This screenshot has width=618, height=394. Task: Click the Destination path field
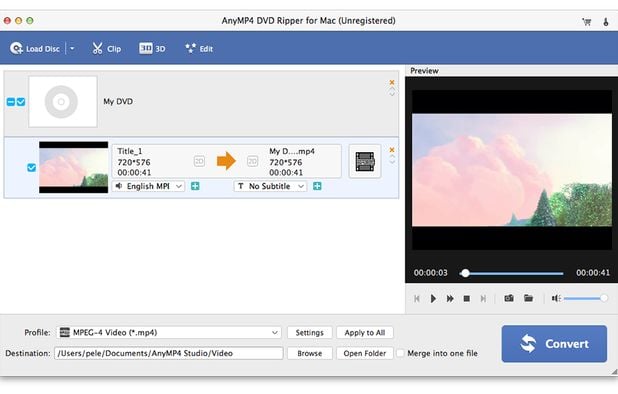[169, 353]
